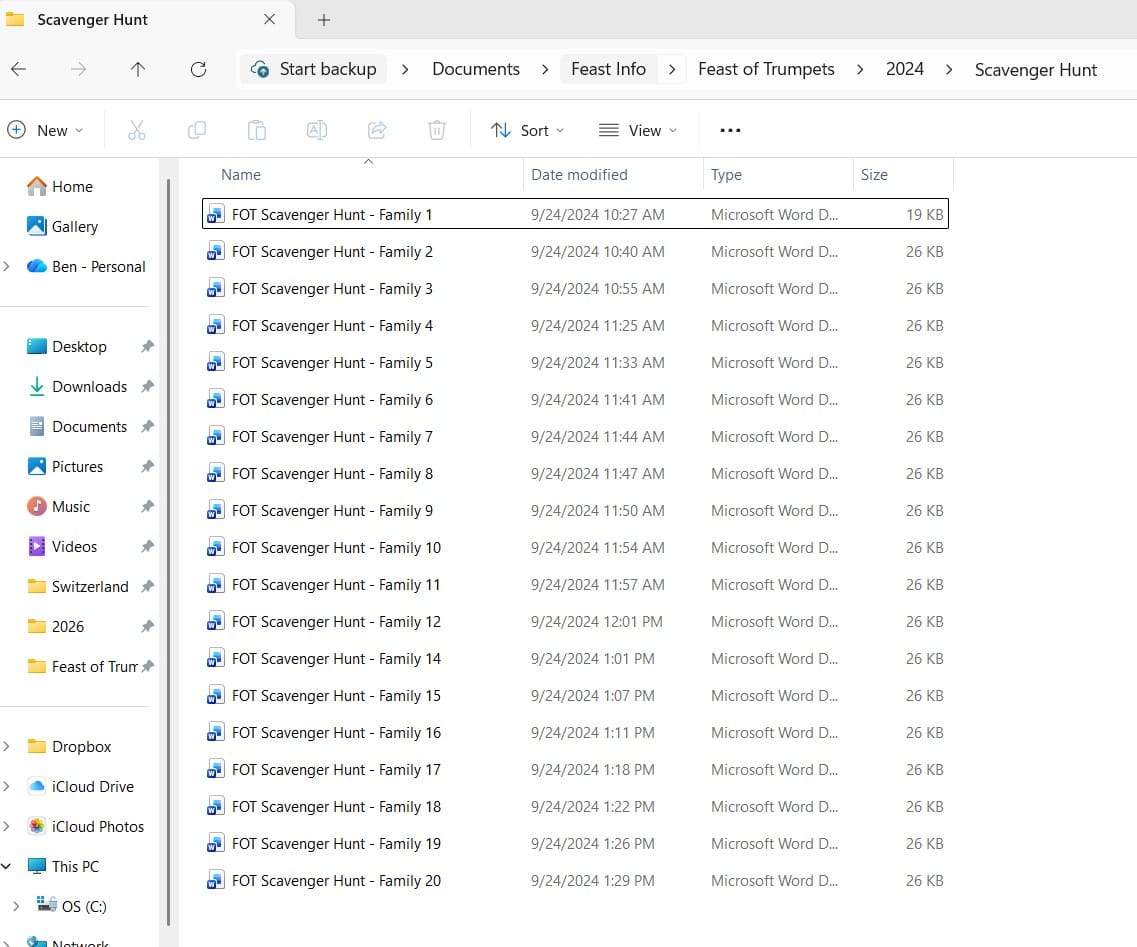This screenshot has height=947, width=1137.
Task: Select FOT Scavenger Hunt - Family 5
Action: click(x=575, y=363)
